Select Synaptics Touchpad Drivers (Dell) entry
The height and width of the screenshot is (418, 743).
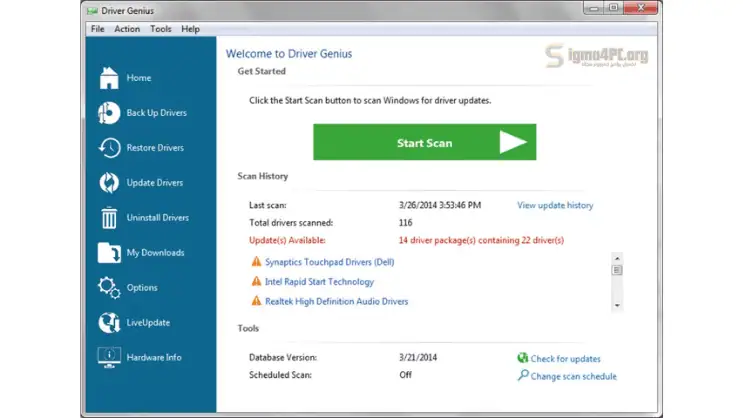329,262
